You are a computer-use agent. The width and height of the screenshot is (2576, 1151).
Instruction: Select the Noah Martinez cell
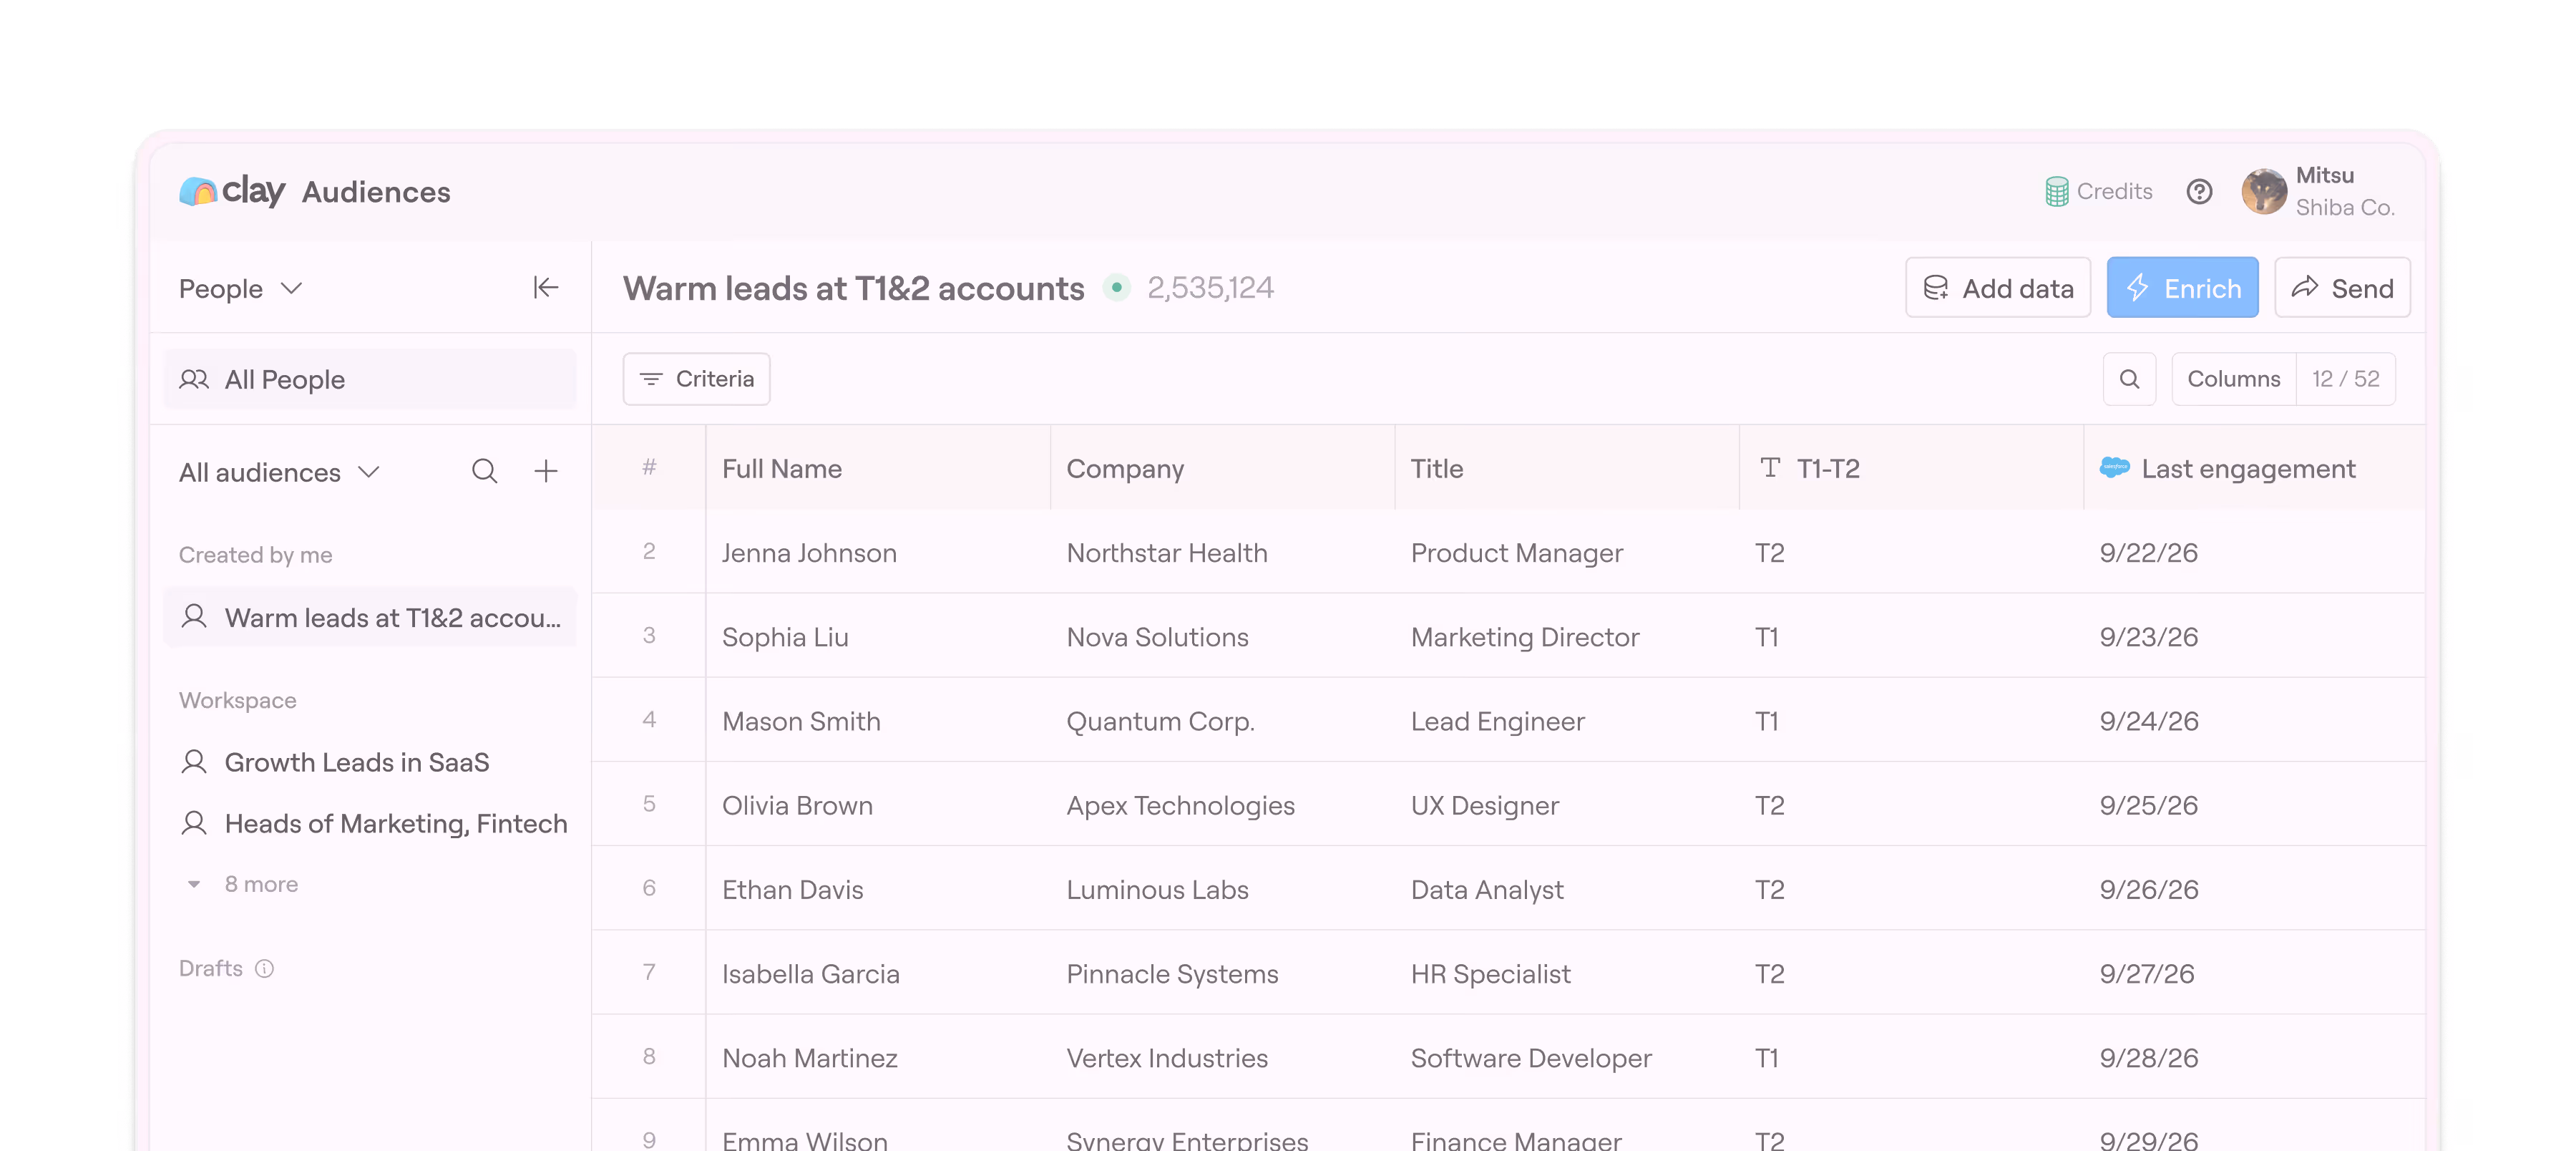[878, 1057]
